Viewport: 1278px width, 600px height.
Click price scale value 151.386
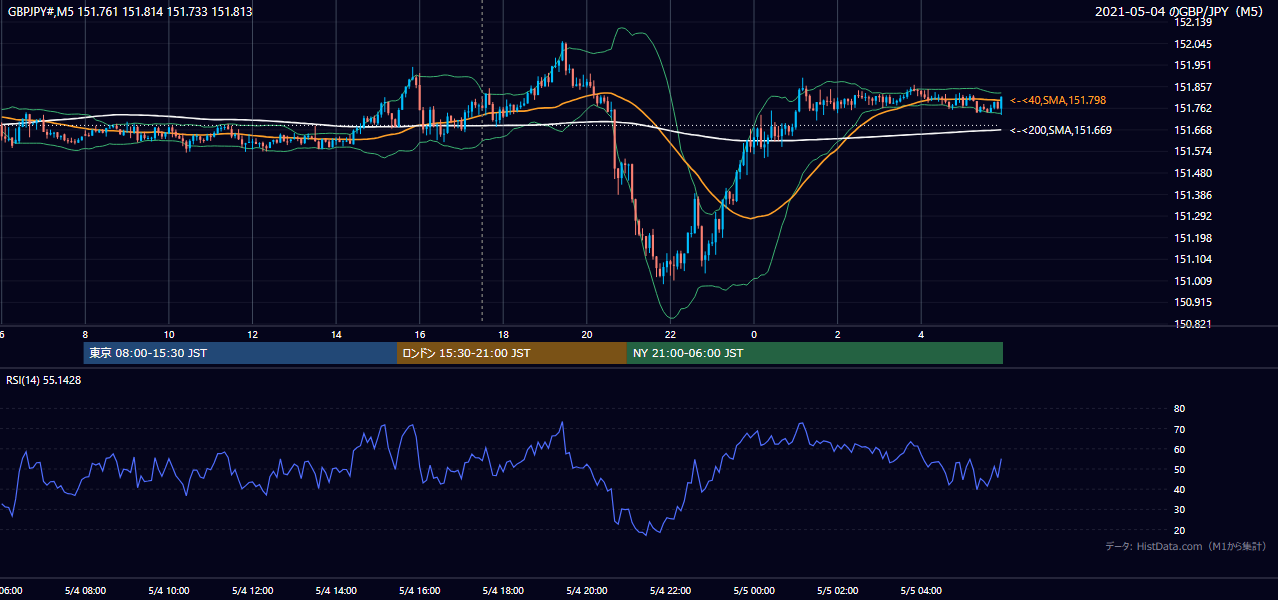[x=1192, y=195]
